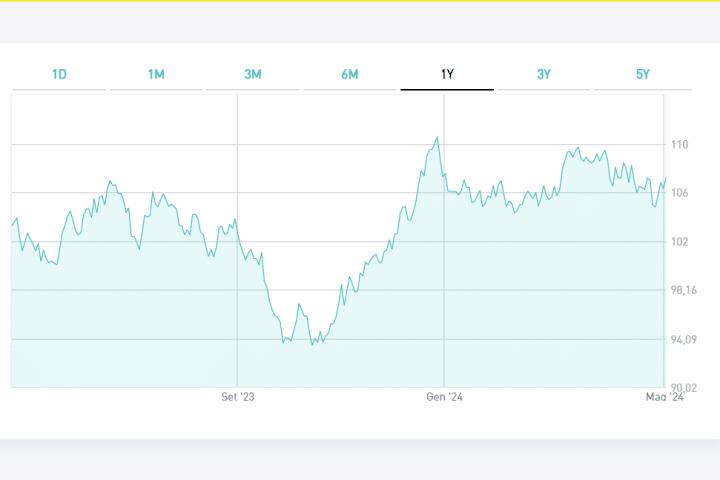The width and height of the screenshot is (720, 480).
Task: Open the 6M time range tab
Action: (x=350, y=75)
